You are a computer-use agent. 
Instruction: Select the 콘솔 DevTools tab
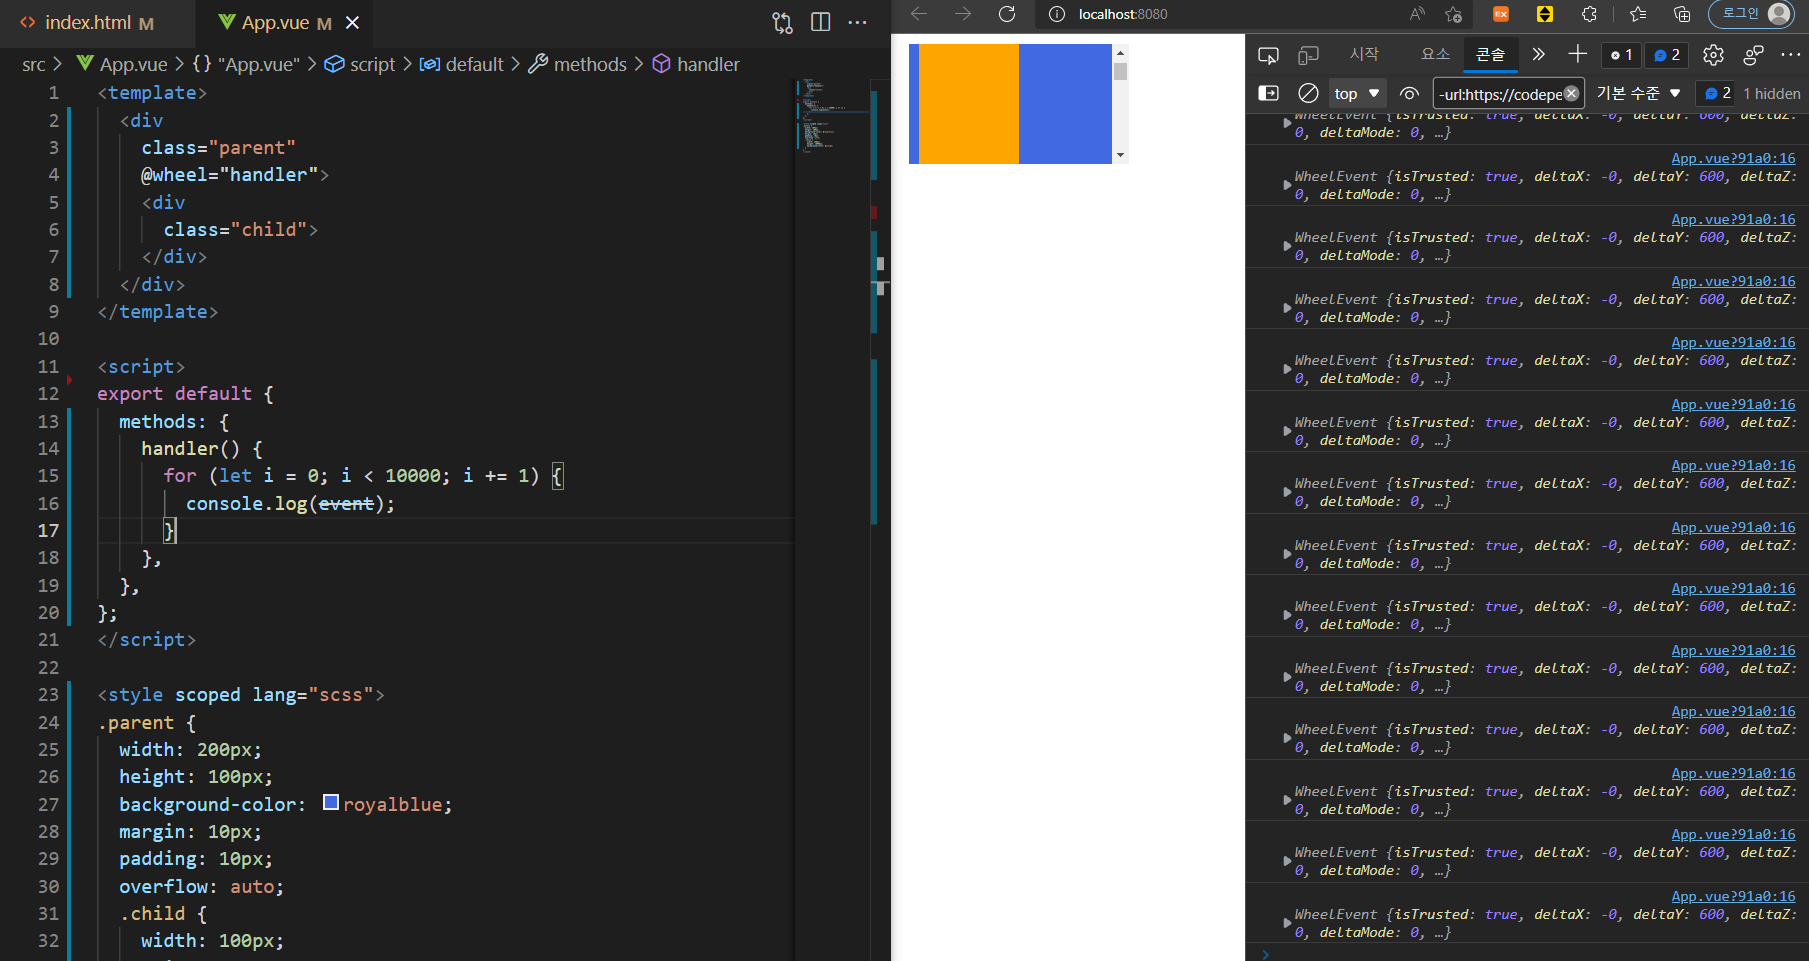pos(1490,54)
